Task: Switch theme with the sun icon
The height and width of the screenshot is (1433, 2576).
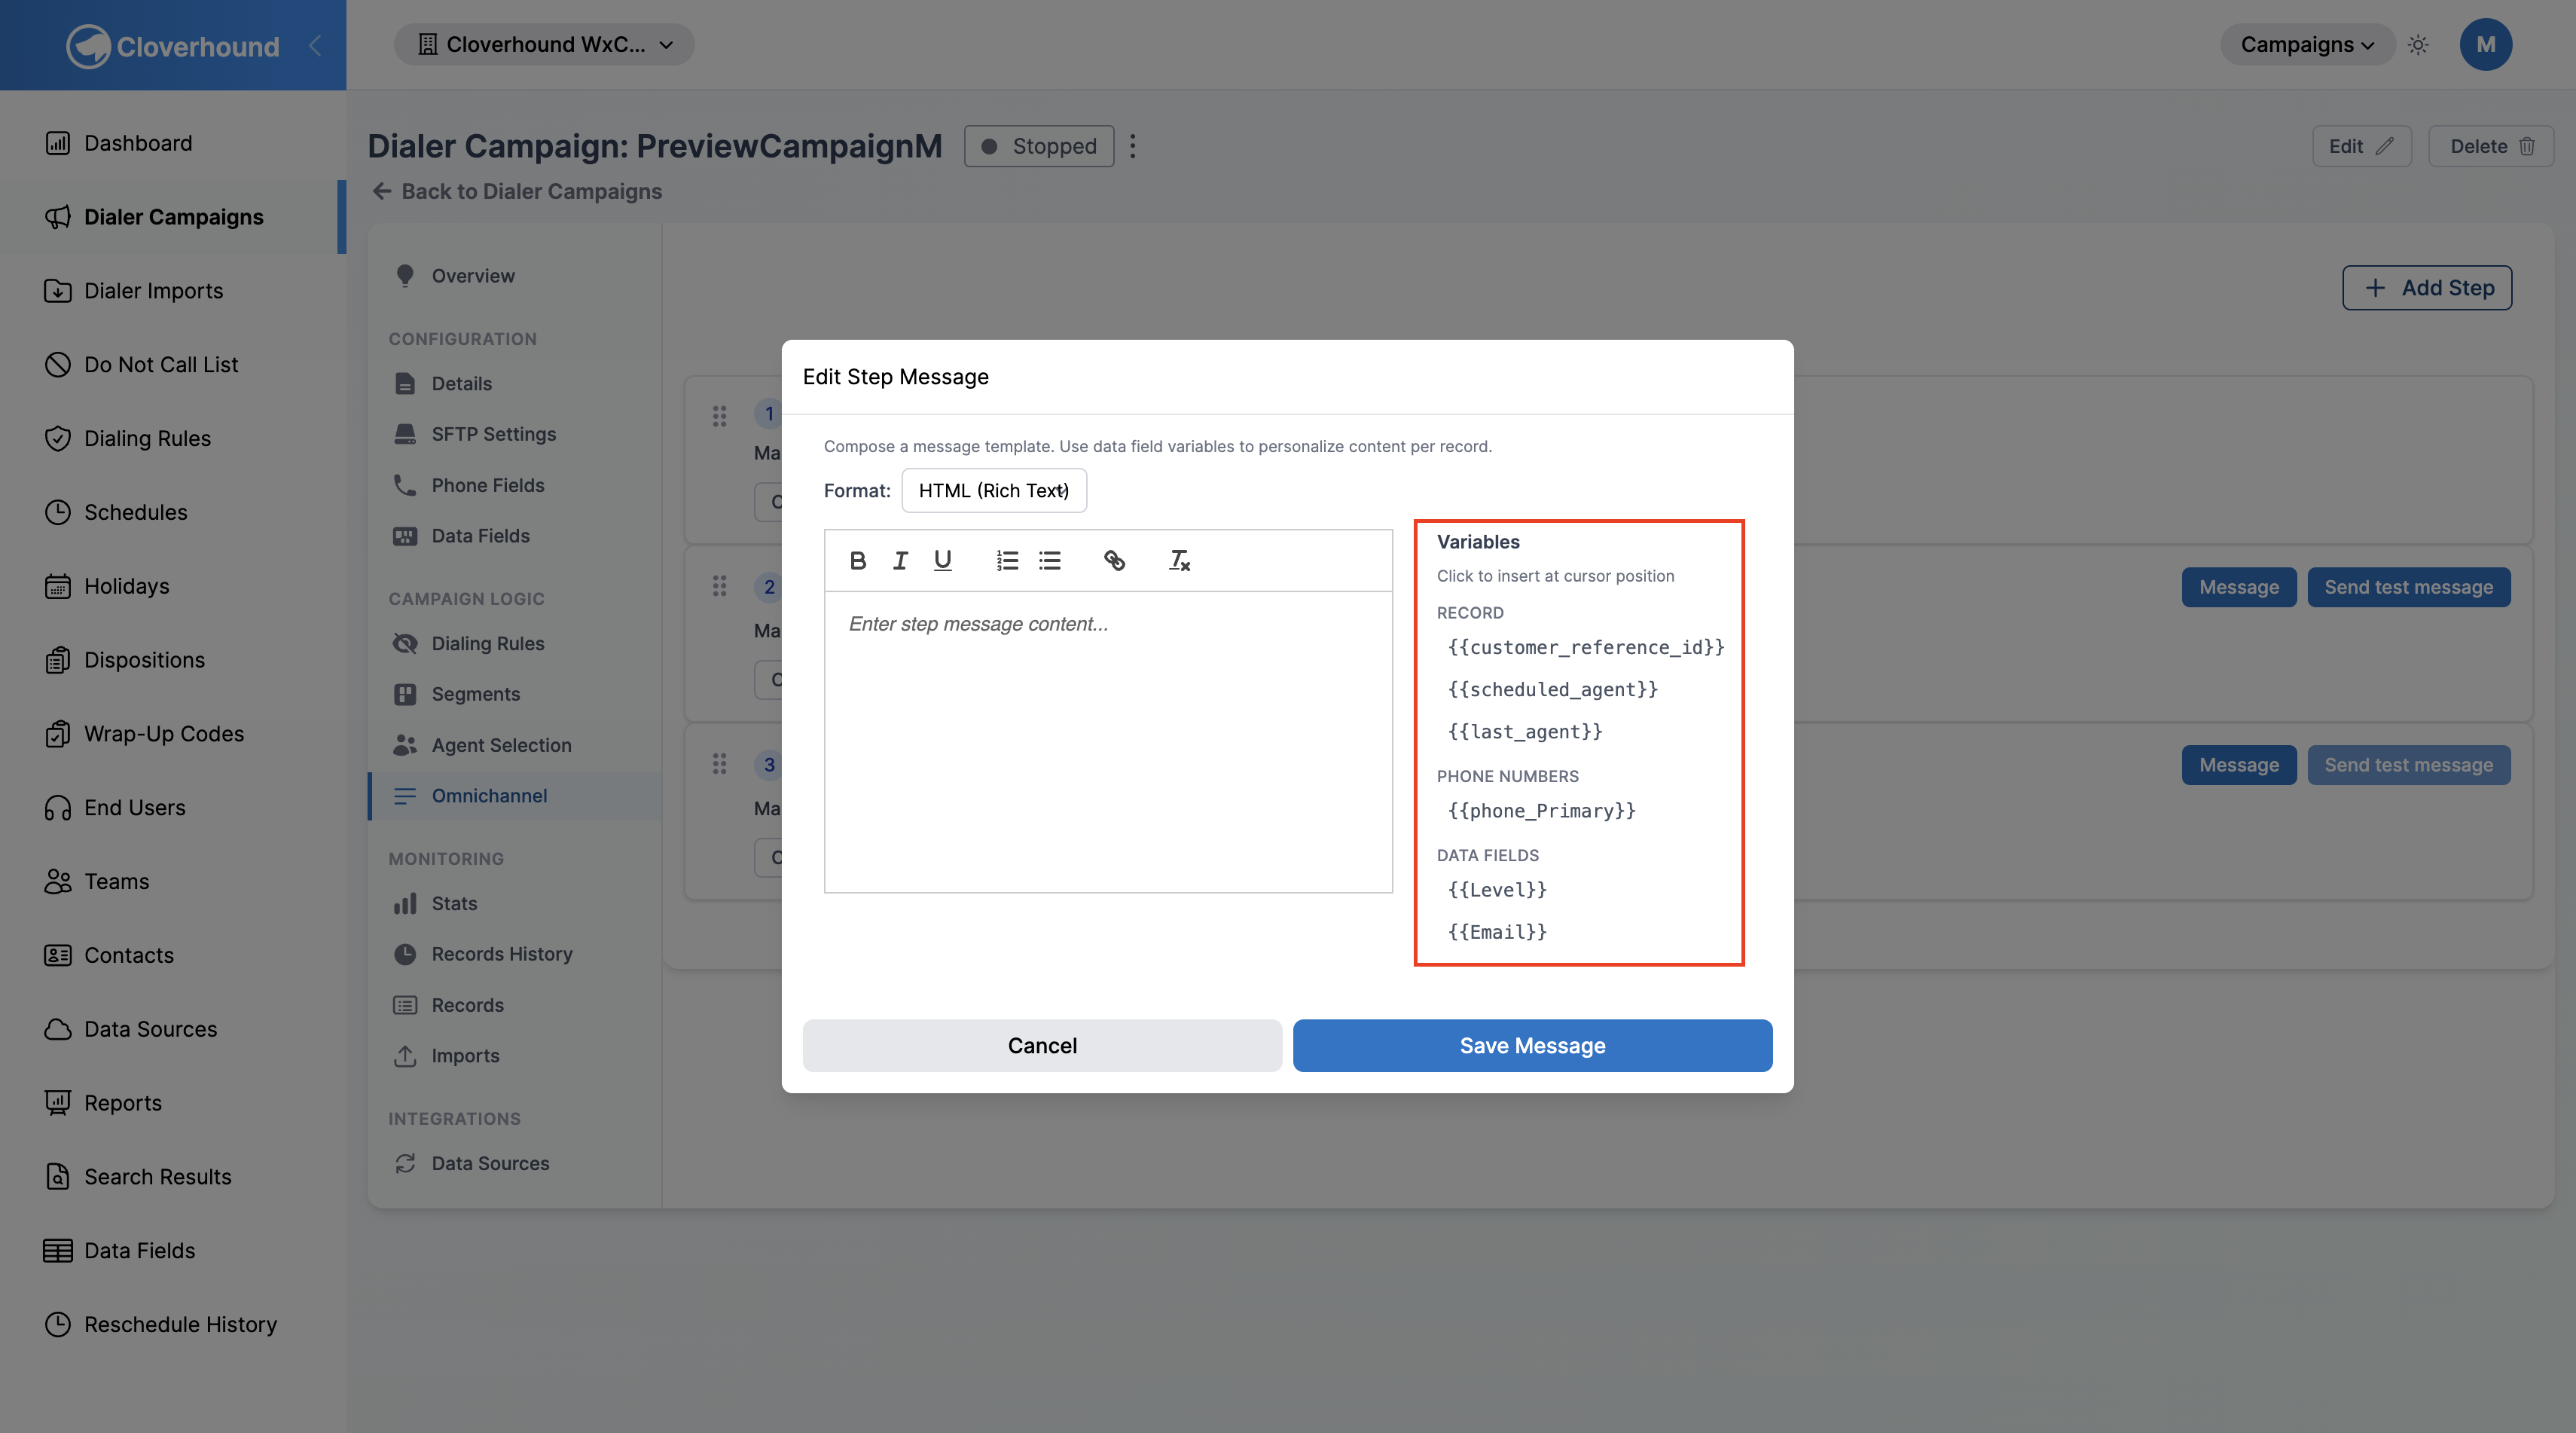Action: tap(2418, 45)
